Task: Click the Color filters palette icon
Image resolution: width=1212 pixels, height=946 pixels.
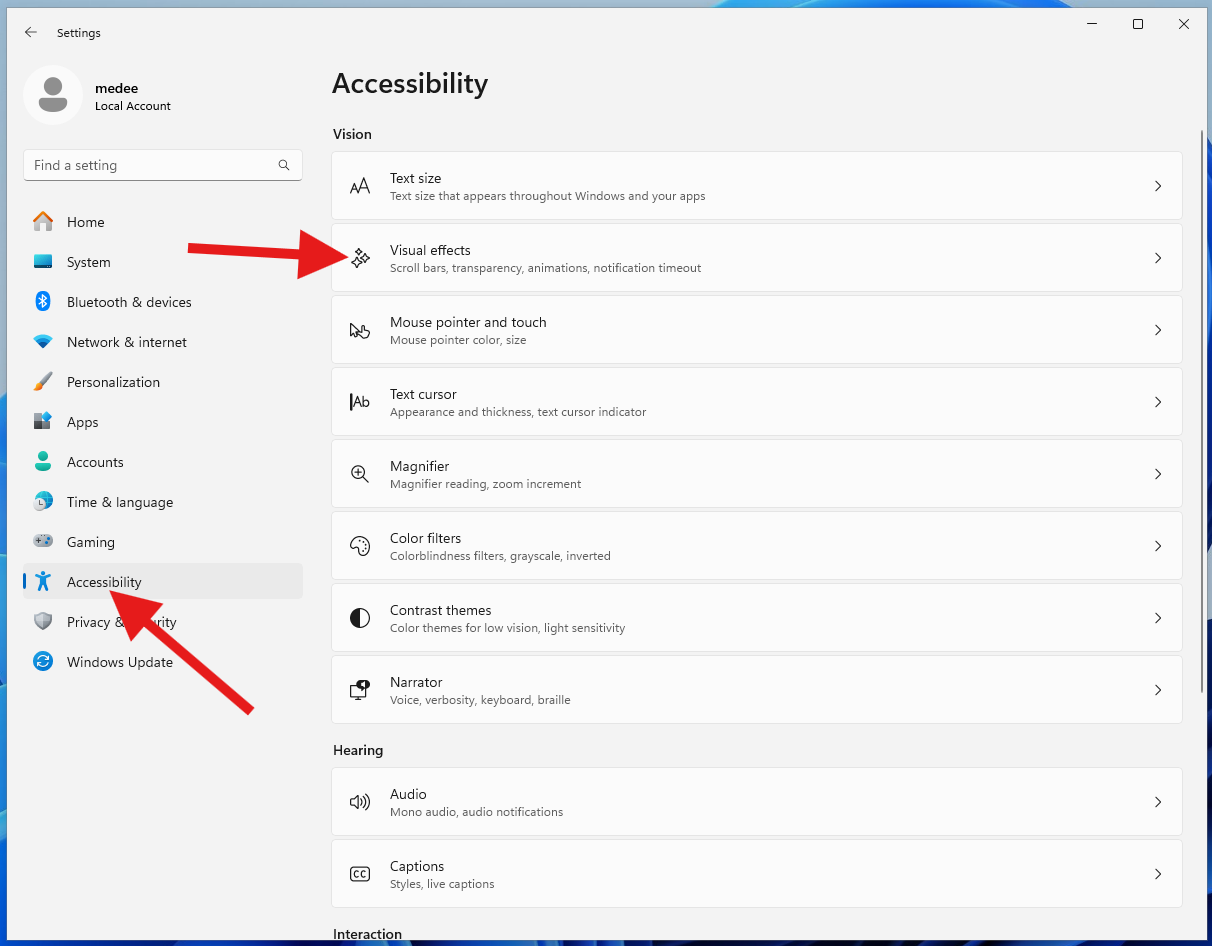Action: coord(360,546)
